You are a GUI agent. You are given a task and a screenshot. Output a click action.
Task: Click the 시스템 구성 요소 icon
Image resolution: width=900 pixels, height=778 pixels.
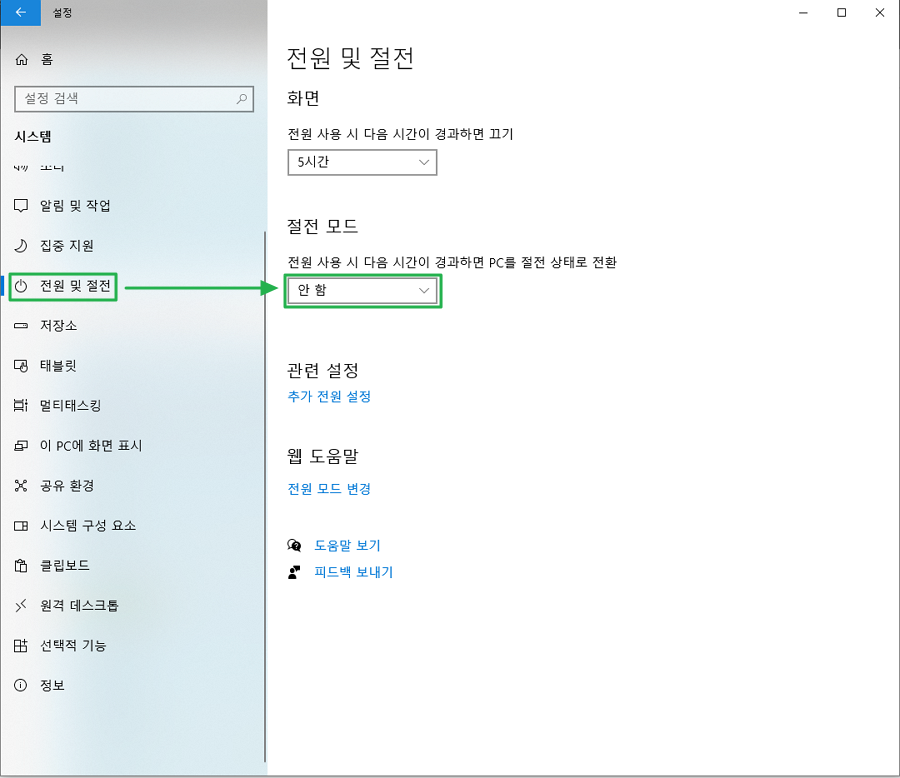coord(21,526)
